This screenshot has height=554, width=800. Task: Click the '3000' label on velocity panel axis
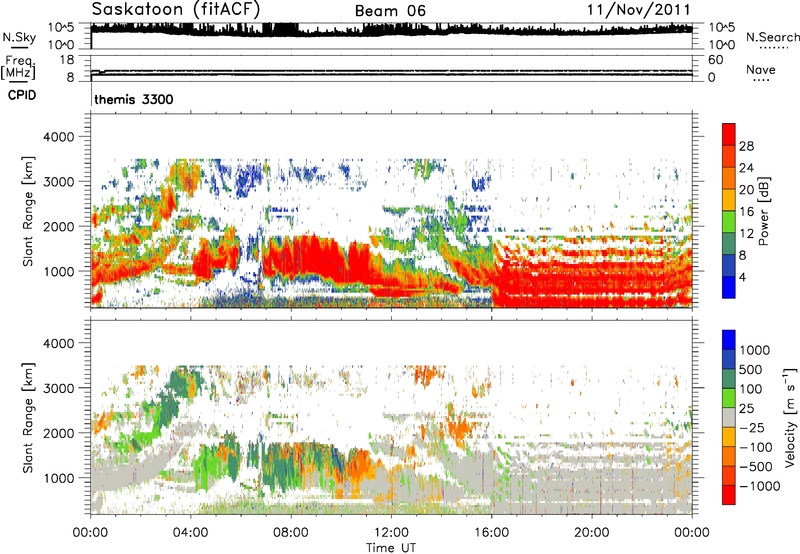coord(59,388)
